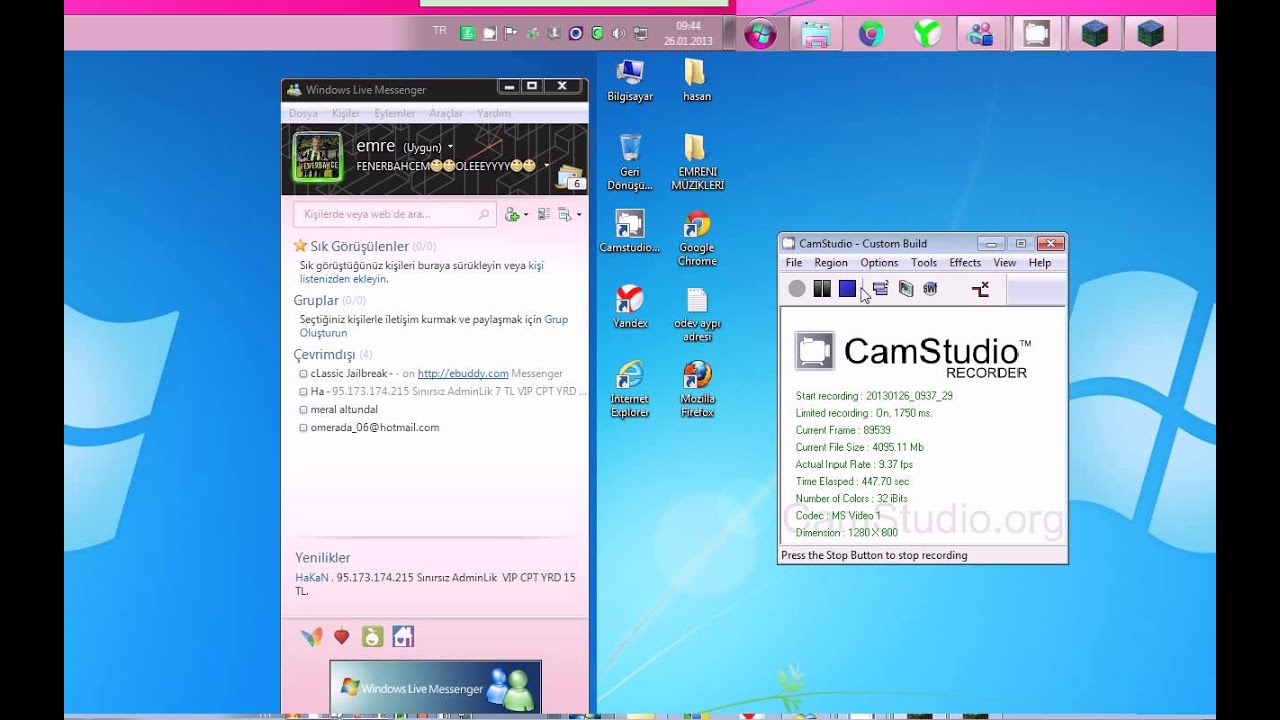Open the Region menu in CamStudio
This screenshot has height=720, width=1280.
[831, 263]
